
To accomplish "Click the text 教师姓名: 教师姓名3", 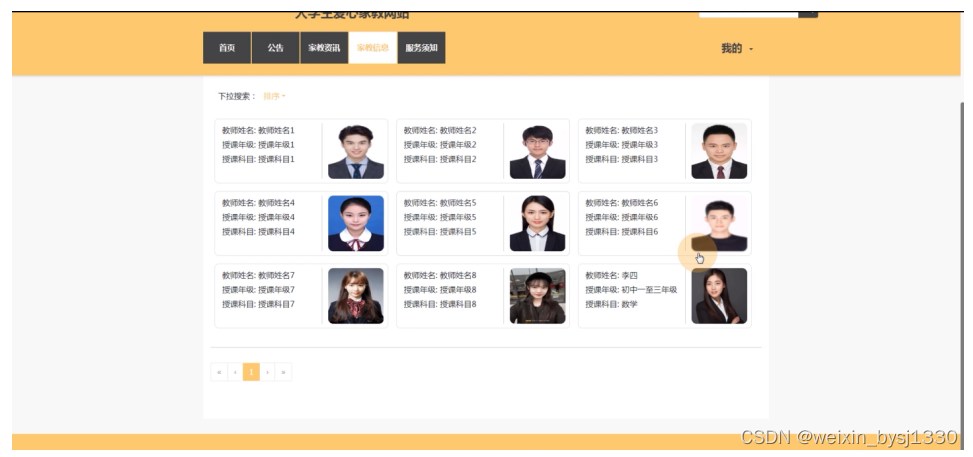I will (622, 130).
